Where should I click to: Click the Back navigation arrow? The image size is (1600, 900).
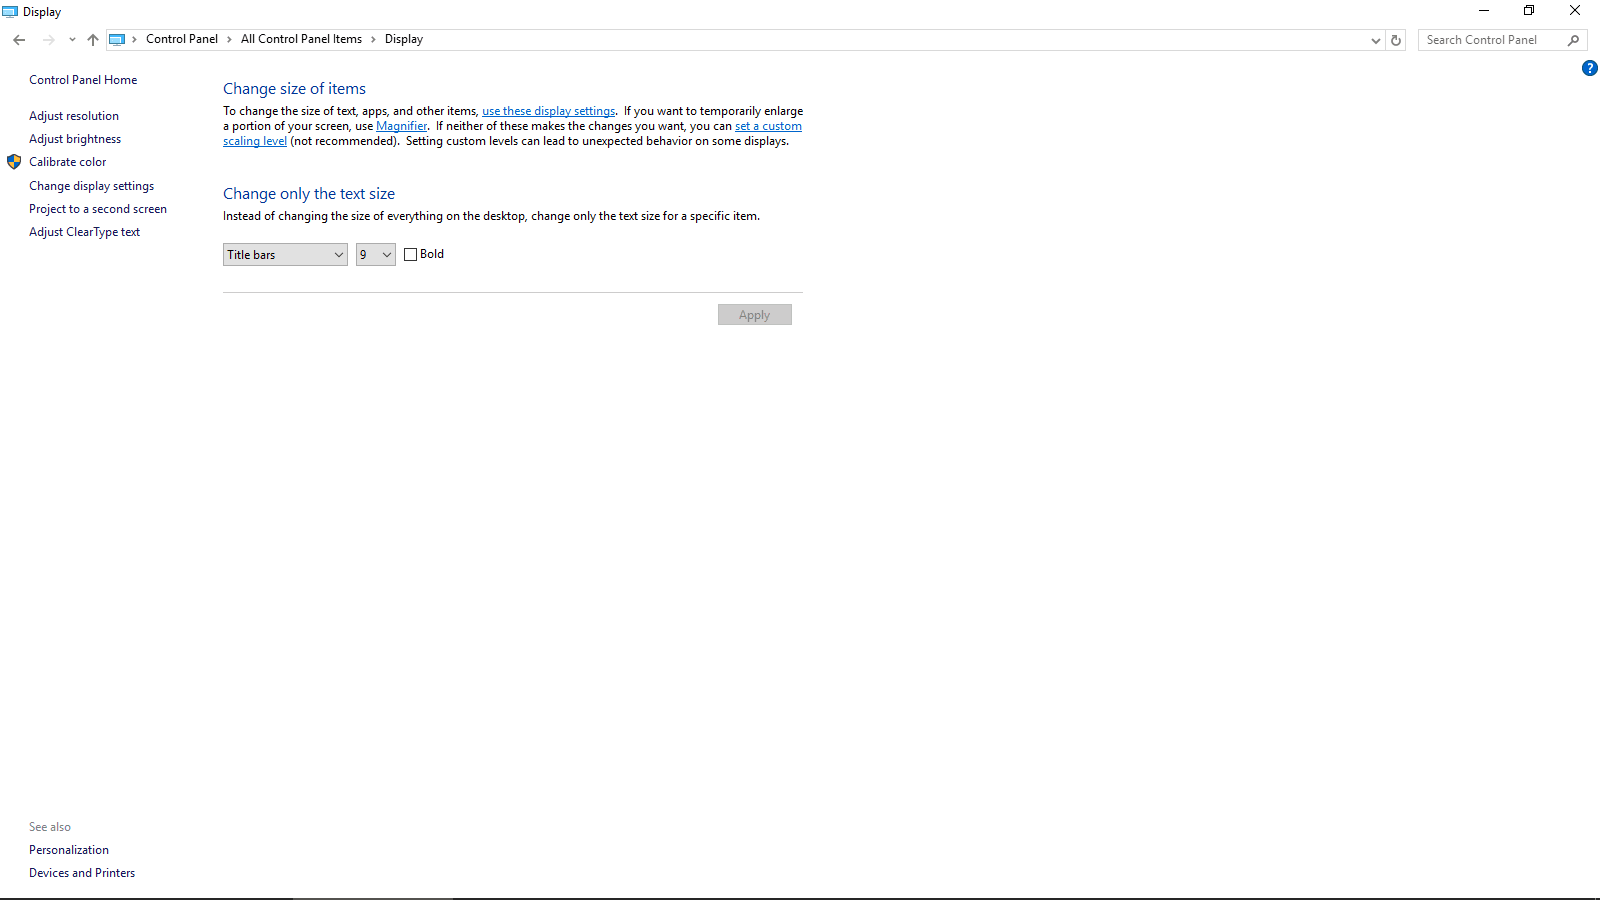pyautogui.click(x=19, y=40)
